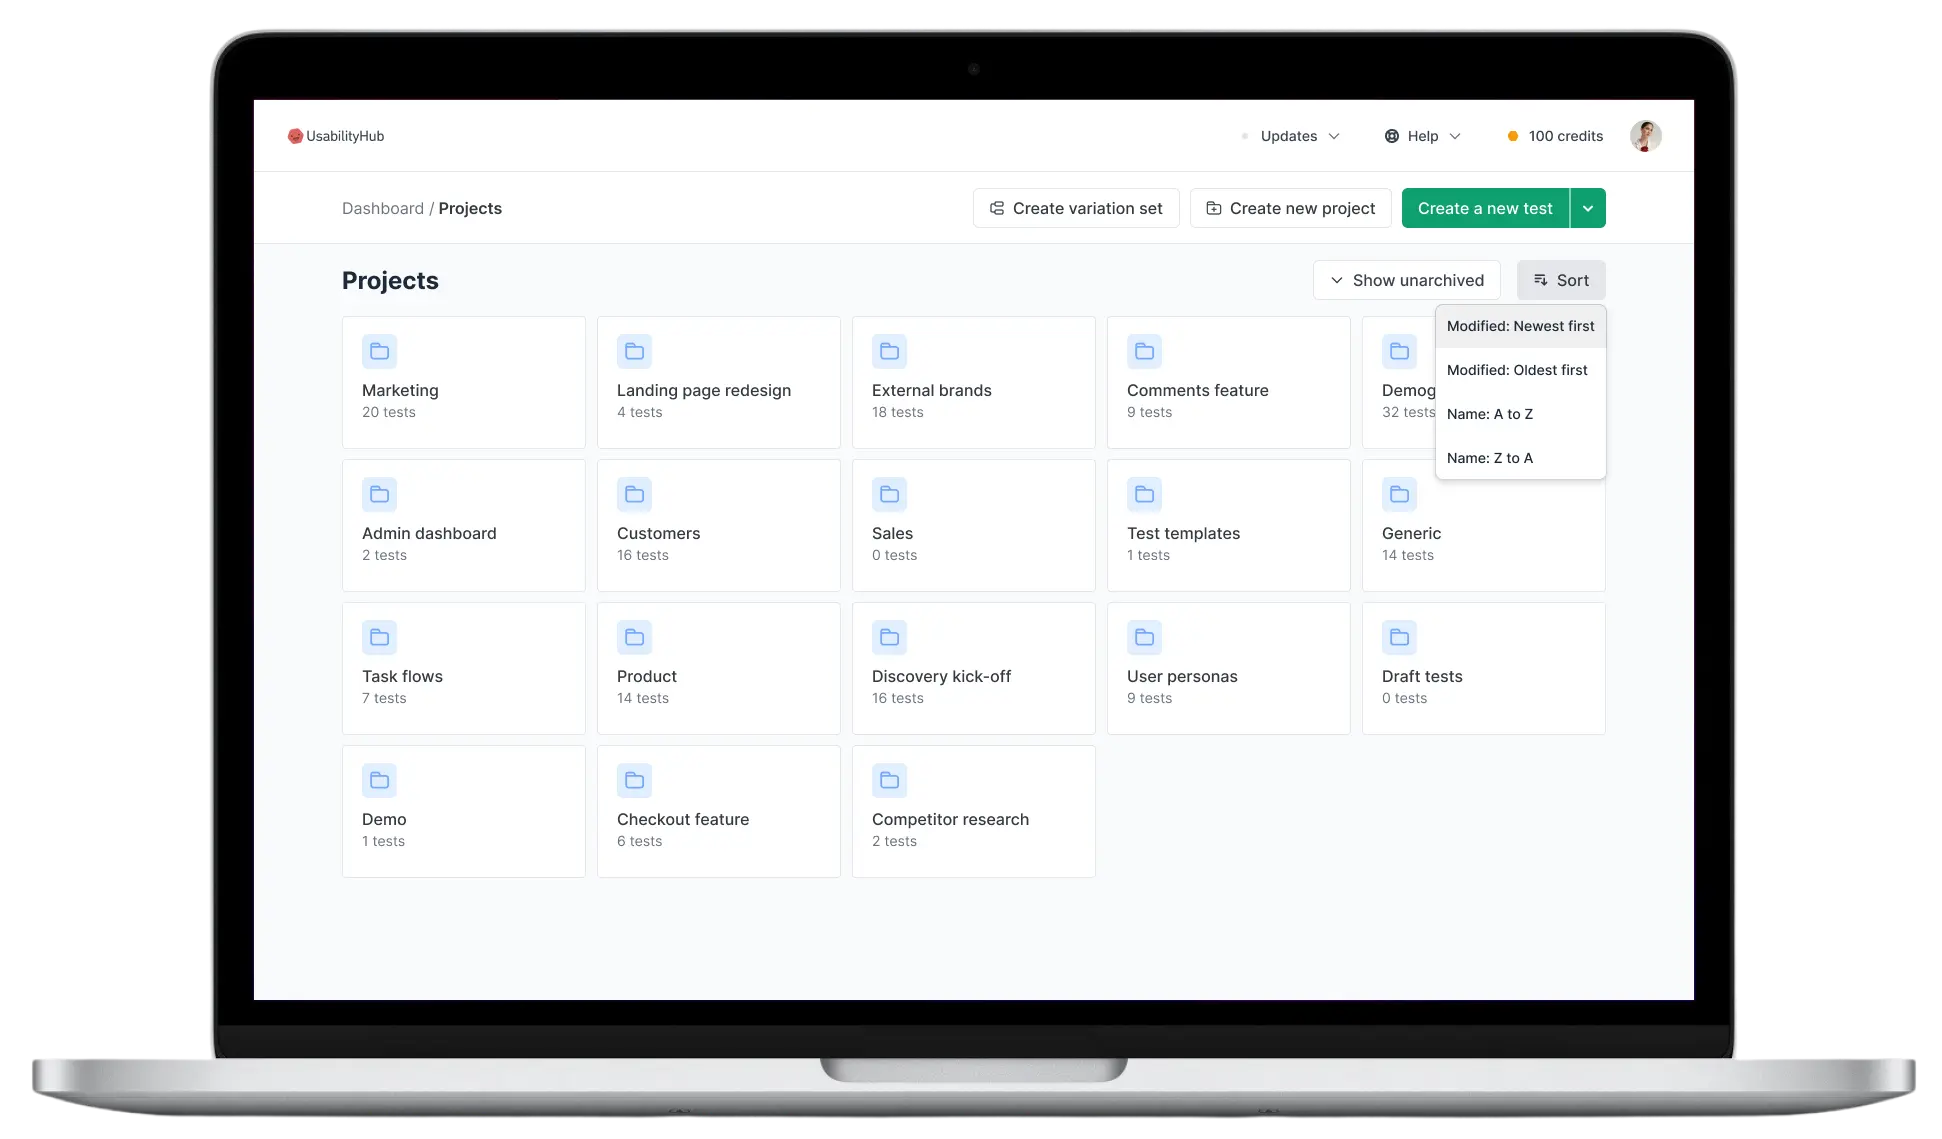Viewport: 1942px width, 1139px height.
Task: Click the Customers folder icon
Action: point(634,494)
